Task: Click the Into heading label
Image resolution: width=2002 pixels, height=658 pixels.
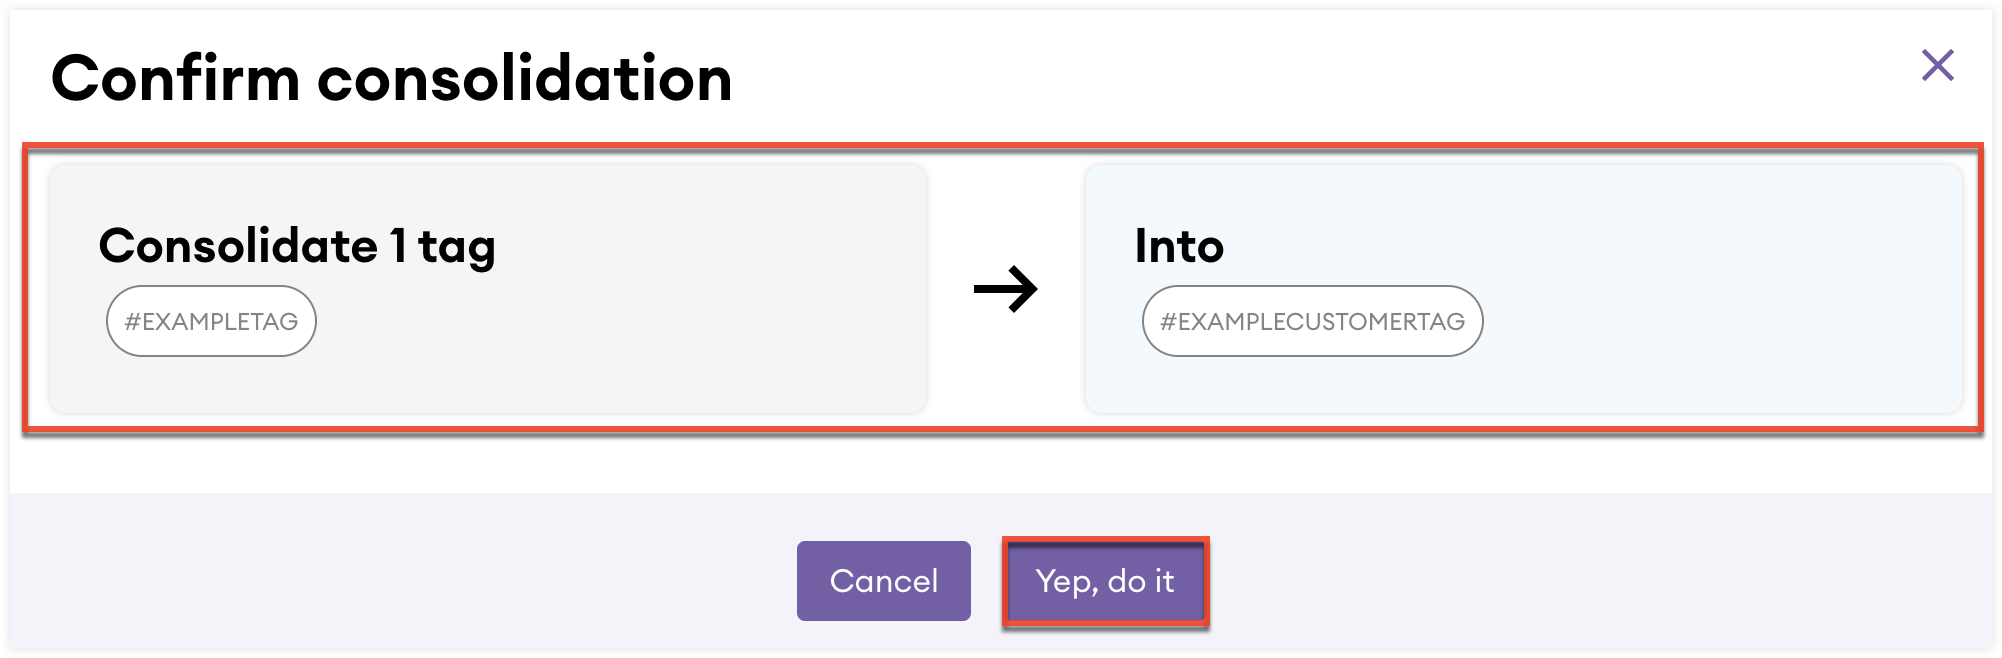Action: (1178, 246)
